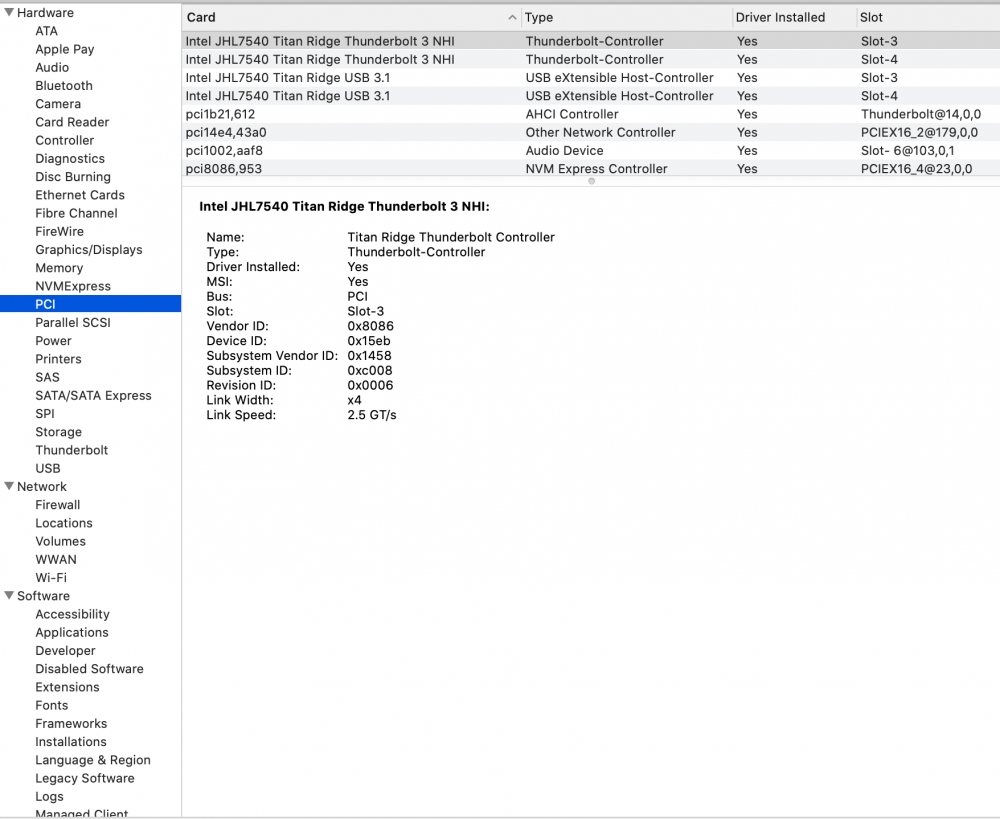This screenshot has width=1000, height=819.
Task: Select SAS in the sidebar
Action: point(47,377)
